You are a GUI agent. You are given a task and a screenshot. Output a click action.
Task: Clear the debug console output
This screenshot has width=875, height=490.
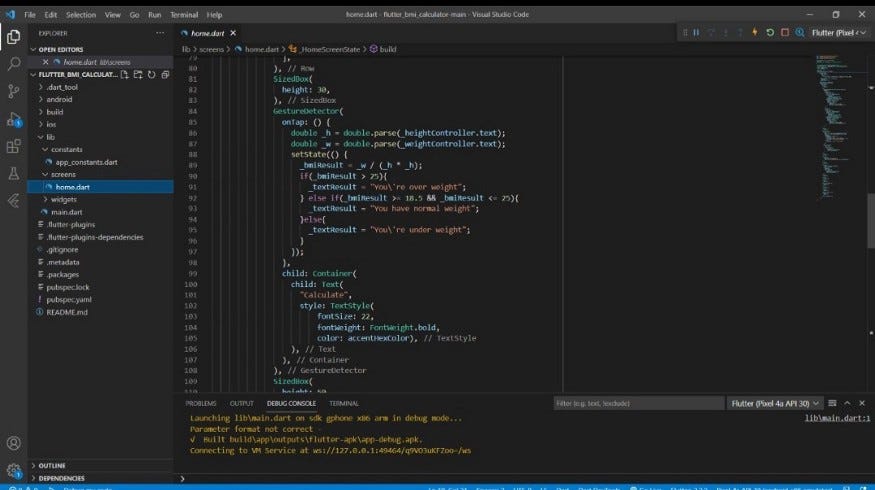(832, 403)
